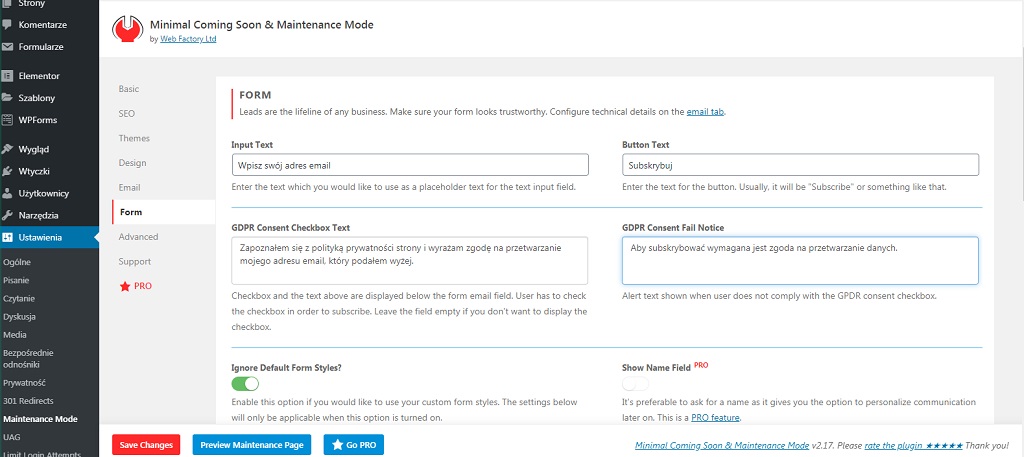The width and height of the screenshot is (1024, 457).
Task: Open Minimal Coming Soon footer link
Action: click(x=722, y=446)
